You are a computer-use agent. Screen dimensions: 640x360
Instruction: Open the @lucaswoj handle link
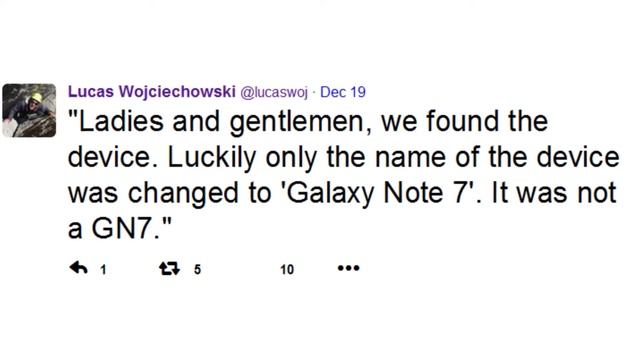pos(274,92)
